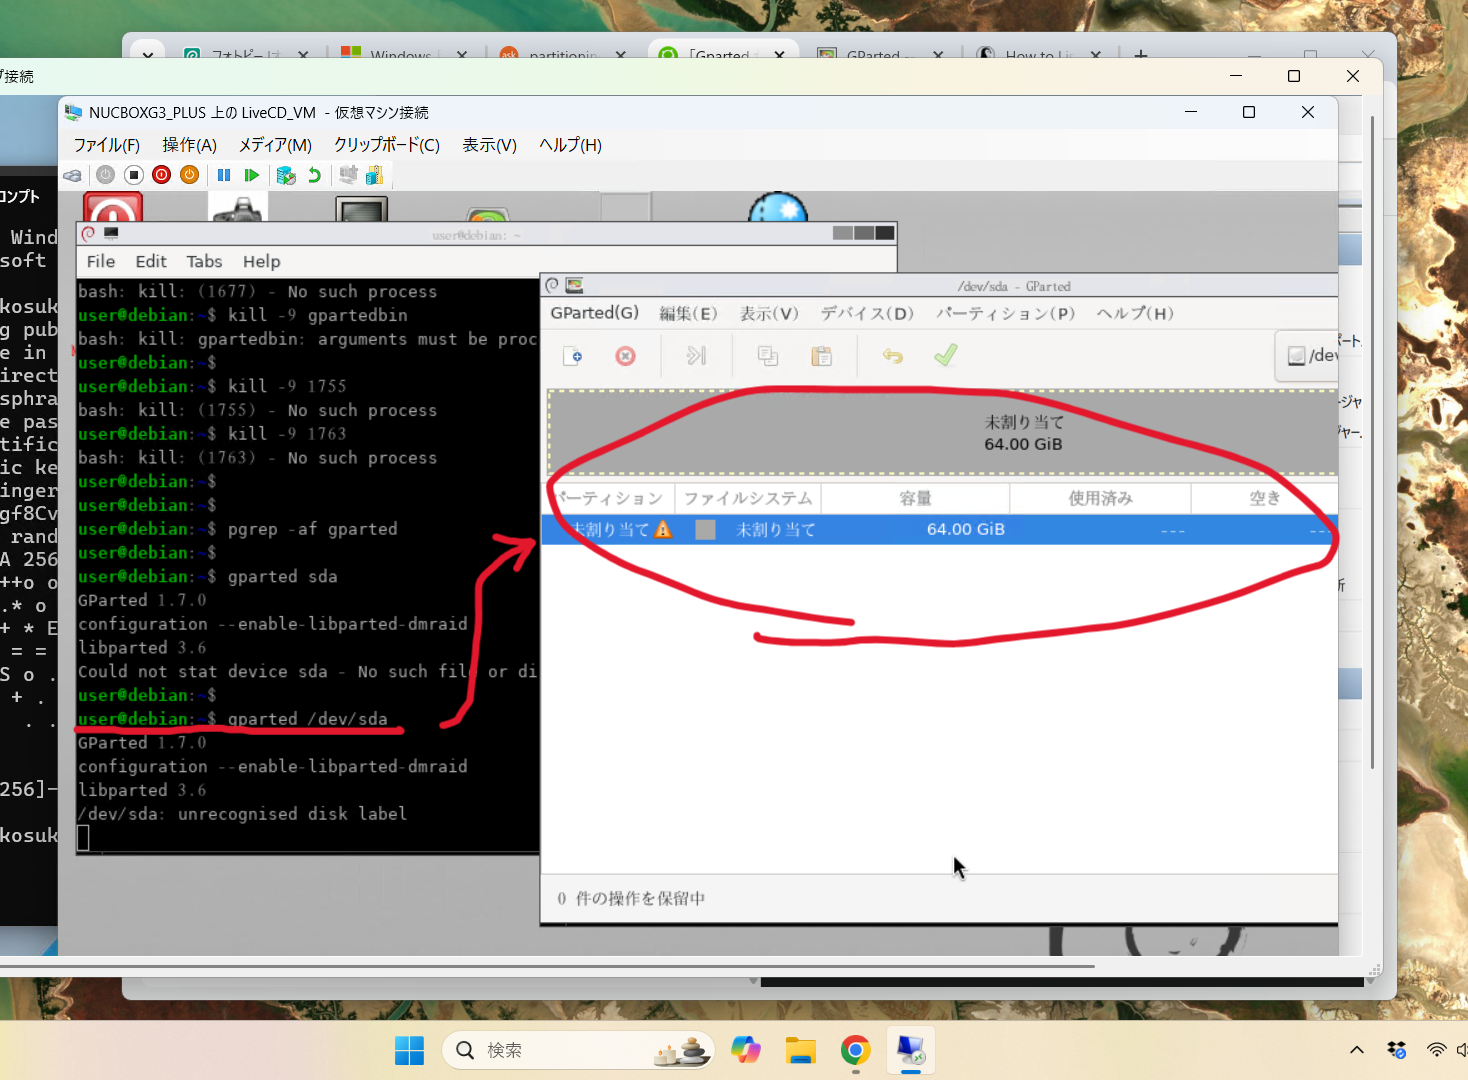This screenshot has width=1468, height=1080.
Task: Click the orange Save state icon
Action: point(189,175)
